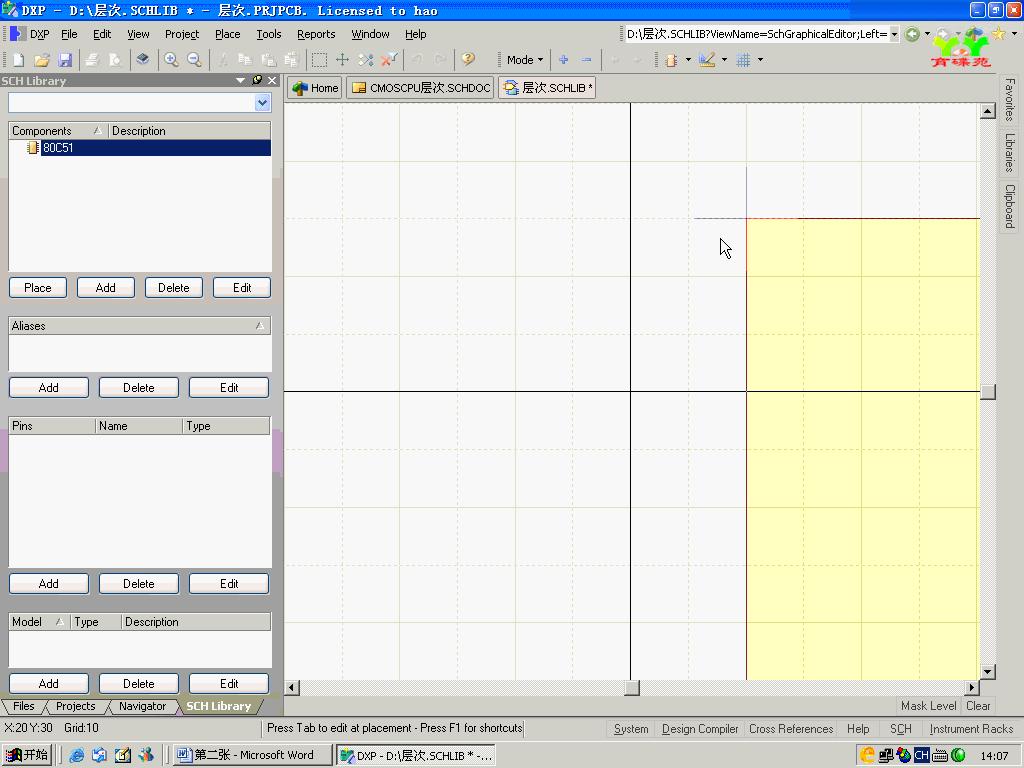Viewport: 1024px width, 768px height.
Task: Click the Favorites star icon
Action: pos(999,34)
